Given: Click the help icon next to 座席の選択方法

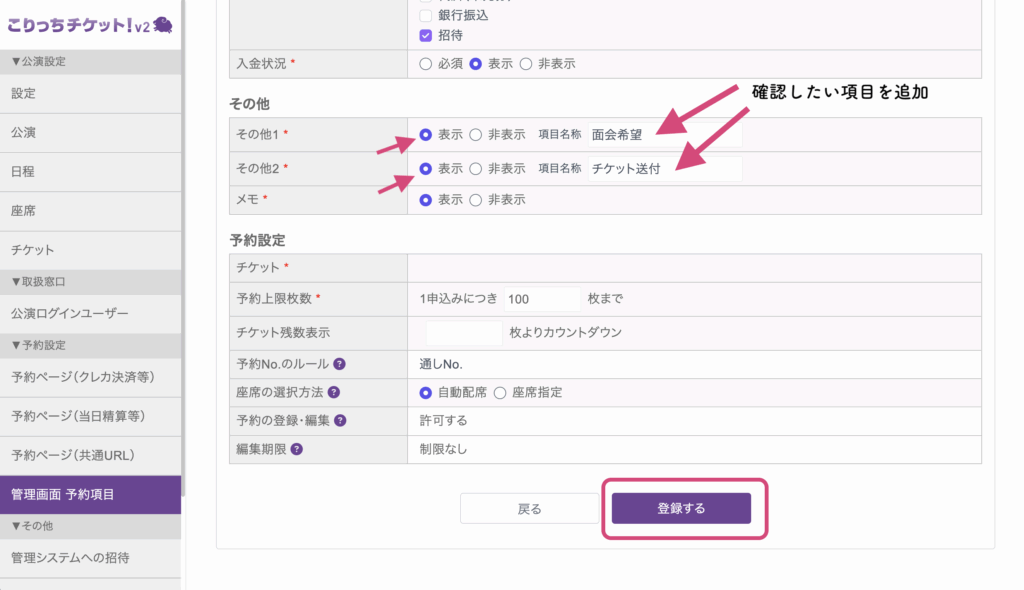Looking at the screenshot, I should (x=334, y=392).
